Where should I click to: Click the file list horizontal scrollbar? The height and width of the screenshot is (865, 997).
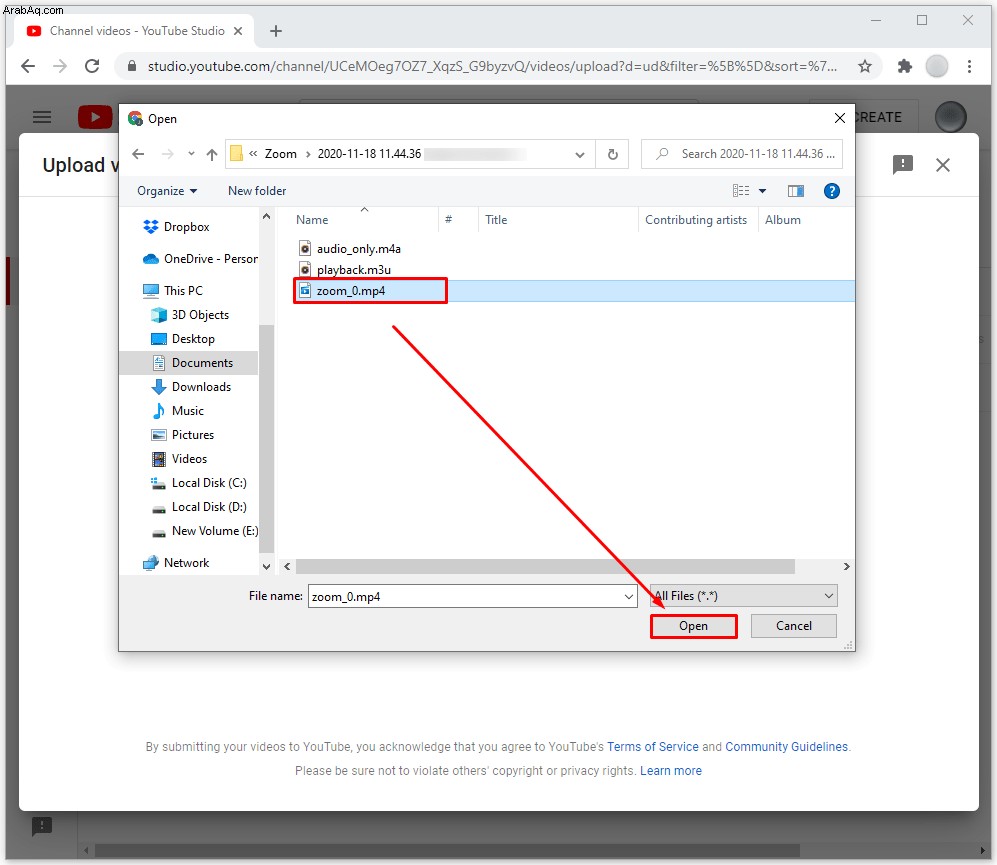(545, 566)
